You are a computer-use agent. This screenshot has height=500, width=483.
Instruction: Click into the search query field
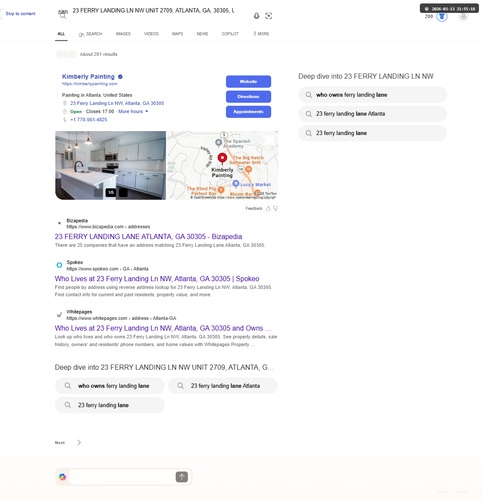153,11
